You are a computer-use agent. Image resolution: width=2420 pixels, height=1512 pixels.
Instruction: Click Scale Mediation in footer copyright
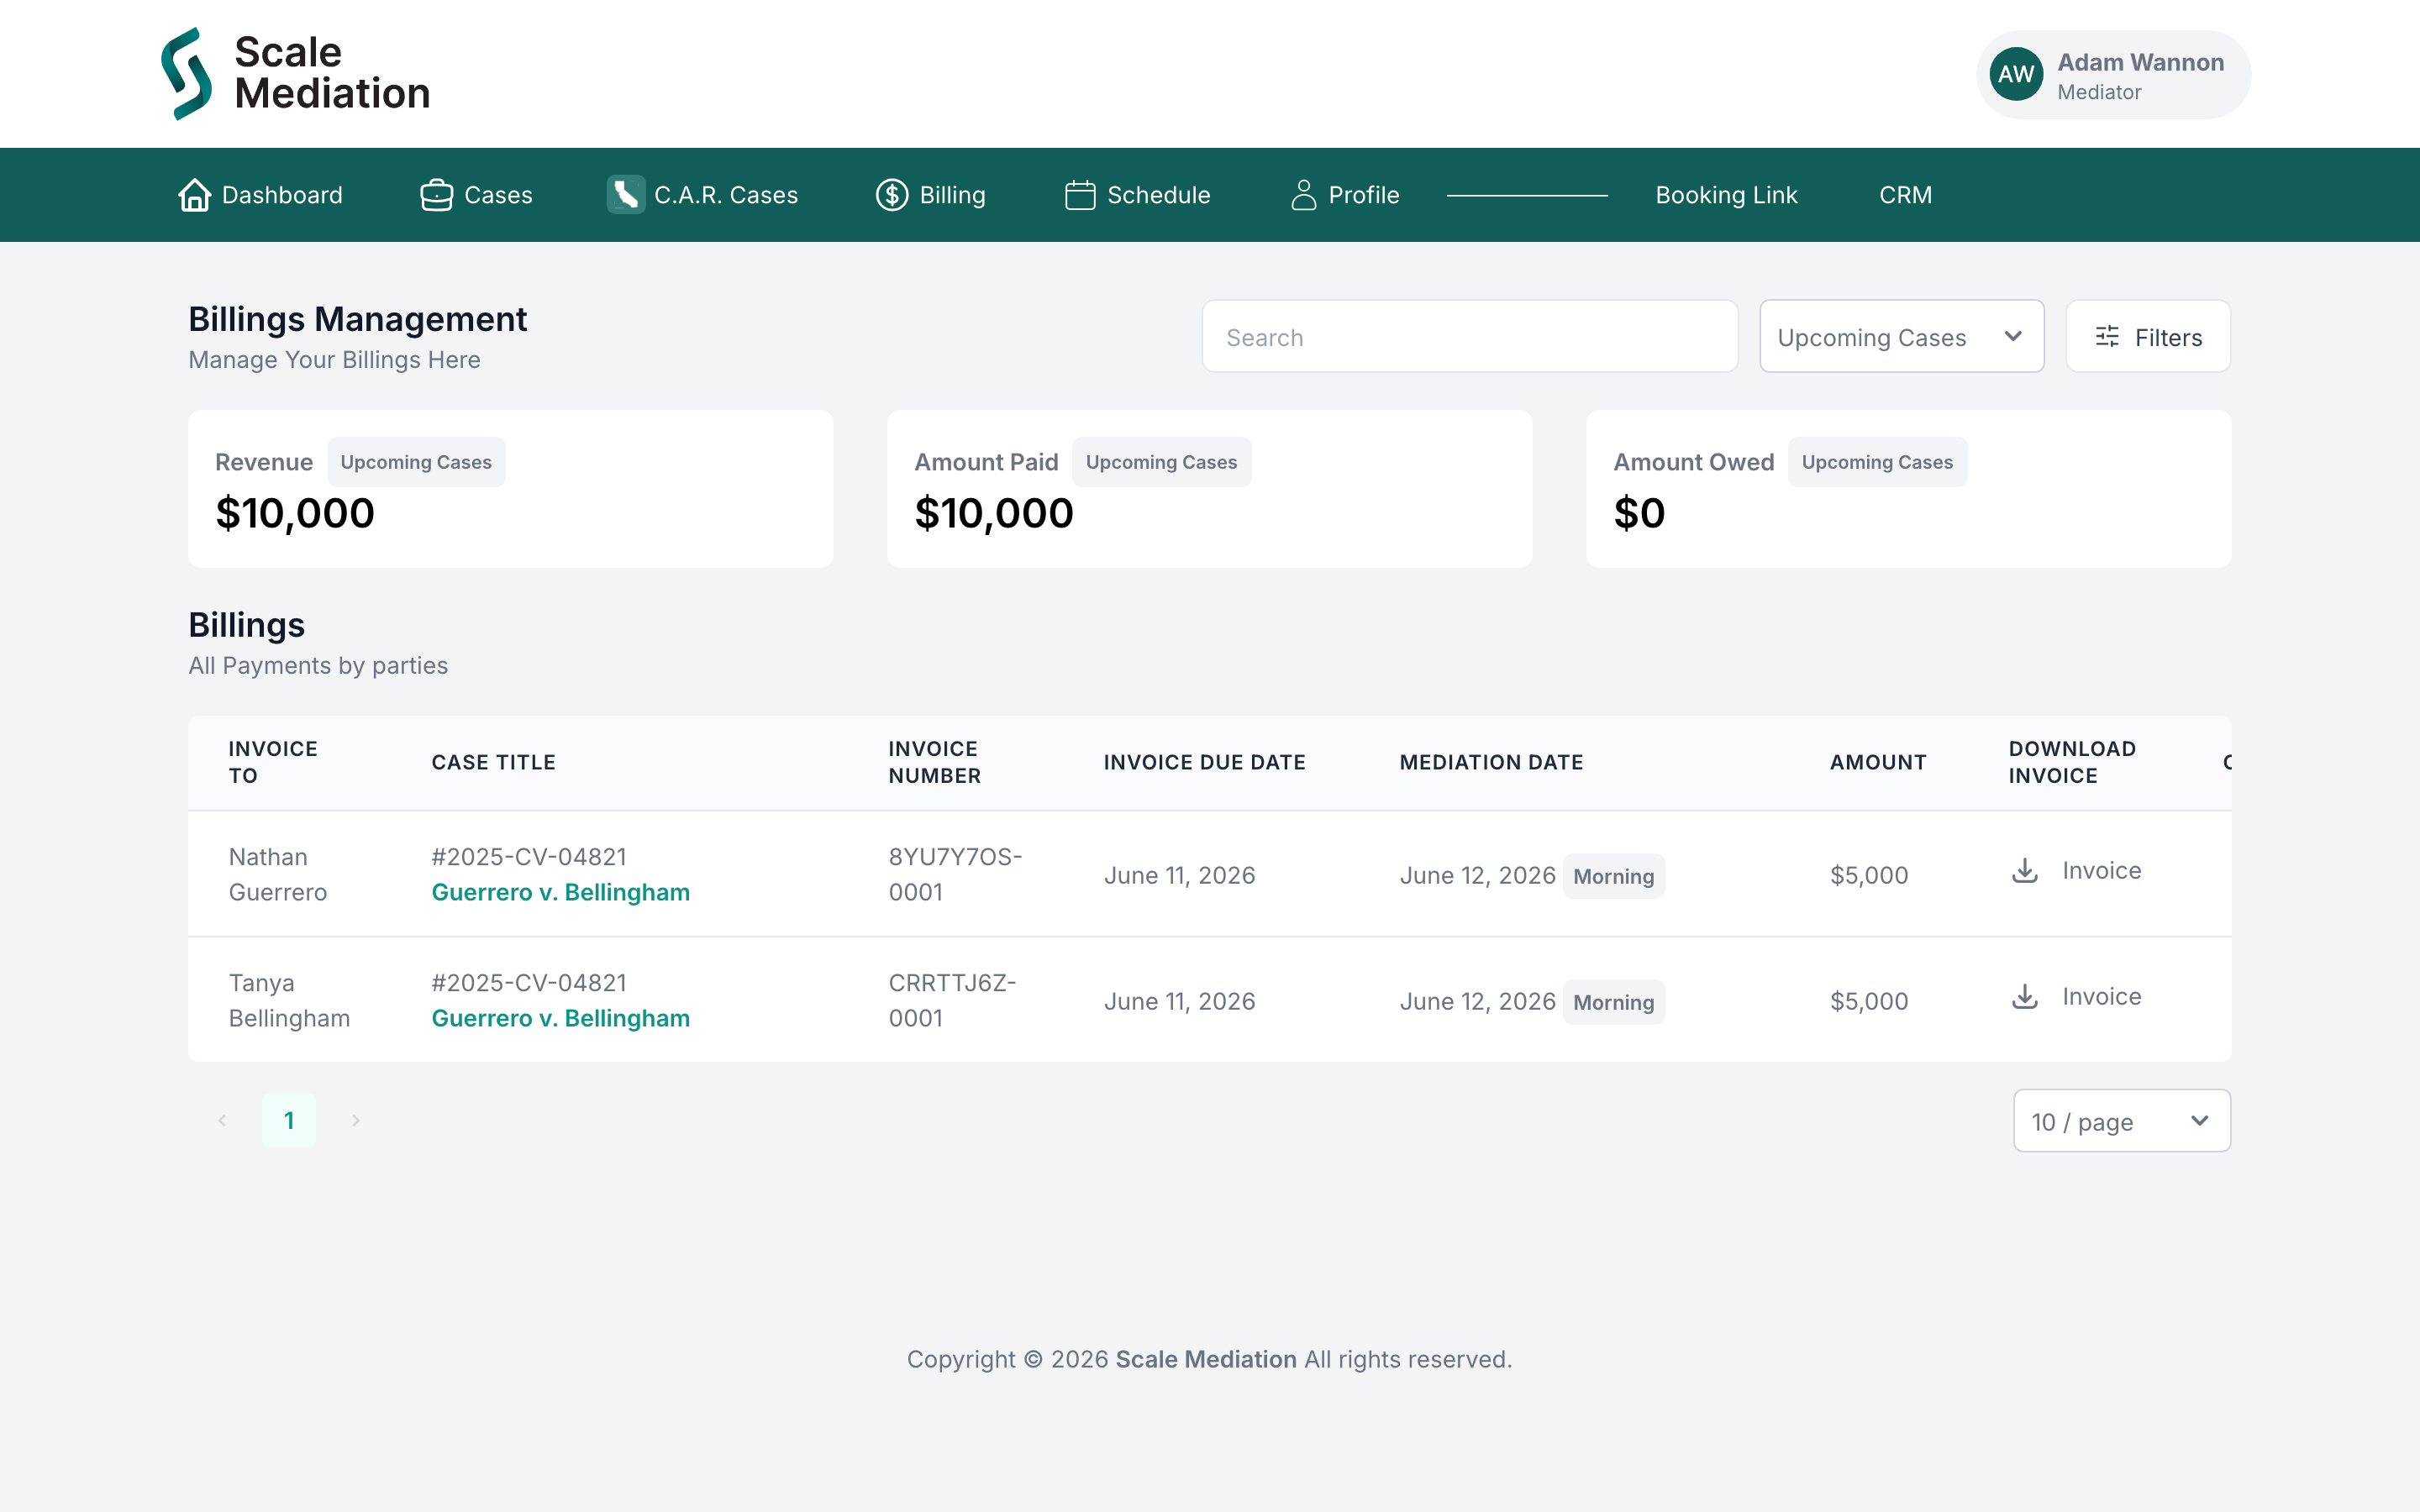(1205, 1359)
